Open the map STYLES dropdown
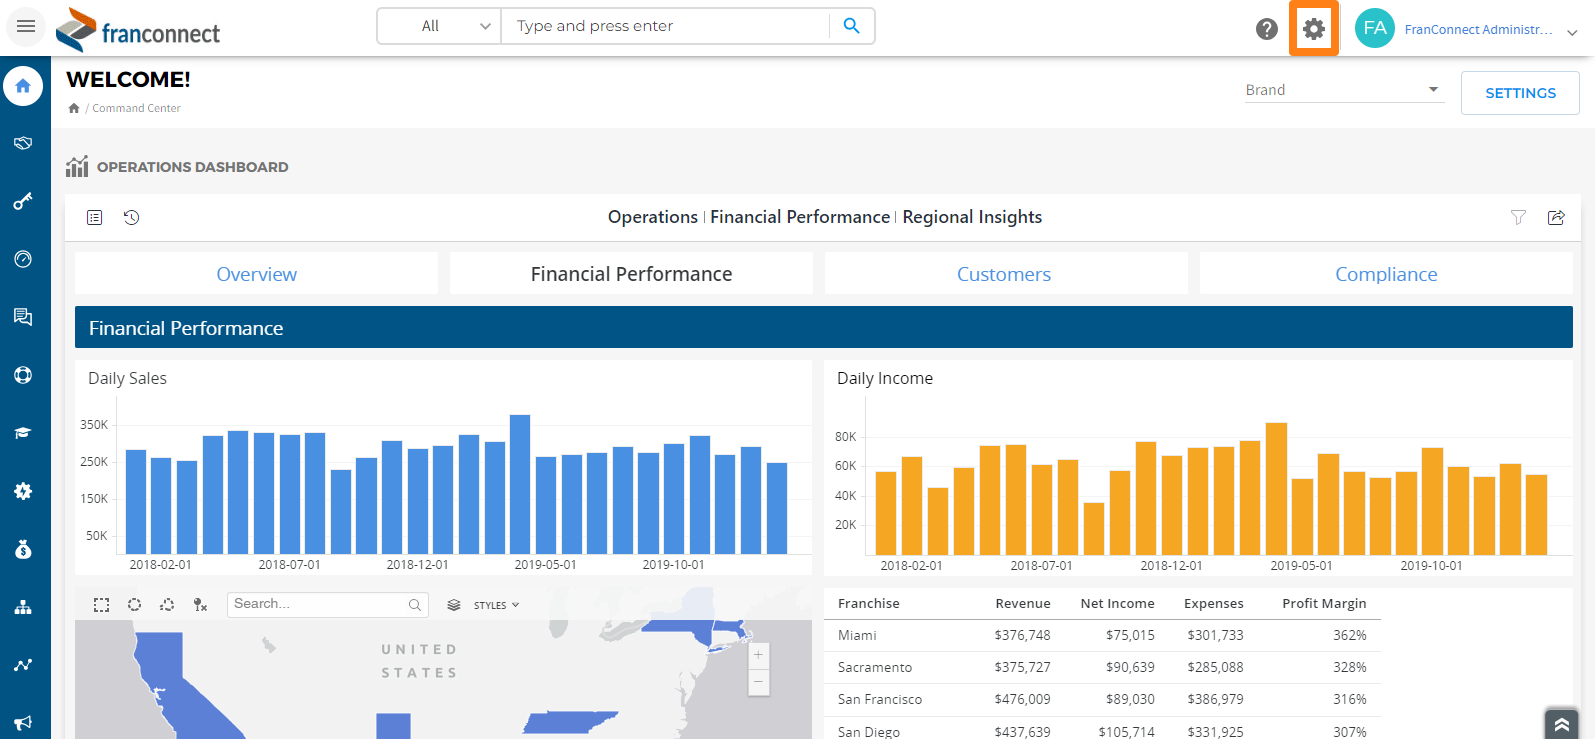 tap(496, 605)
